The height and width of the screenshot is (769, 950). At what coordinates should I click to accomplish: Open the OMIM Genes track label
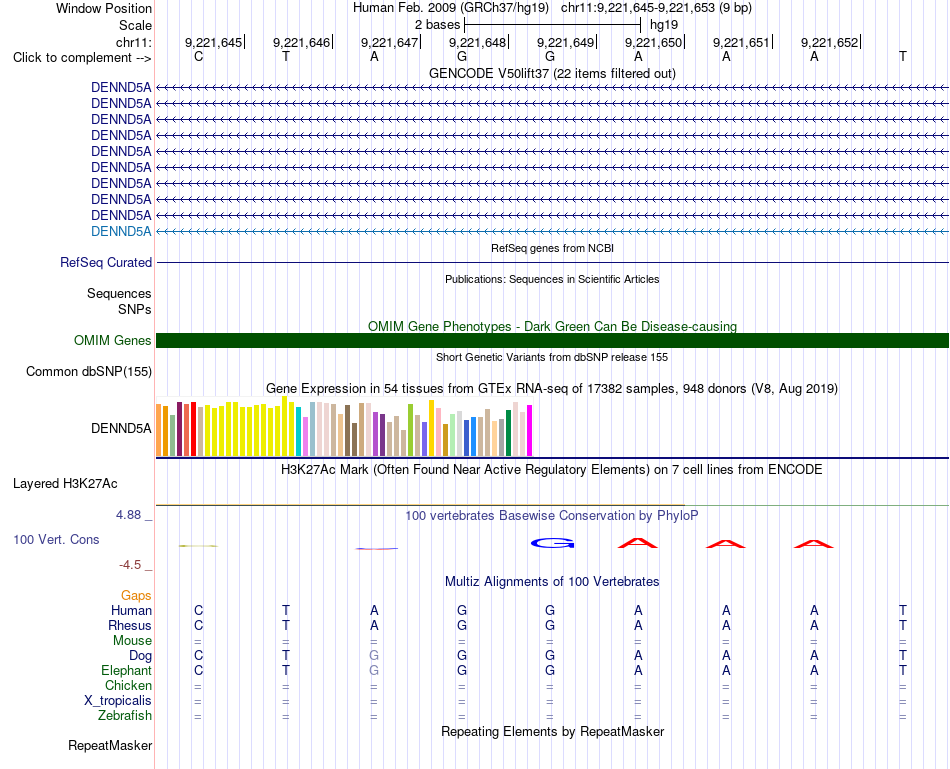click(x=112, y=341)
